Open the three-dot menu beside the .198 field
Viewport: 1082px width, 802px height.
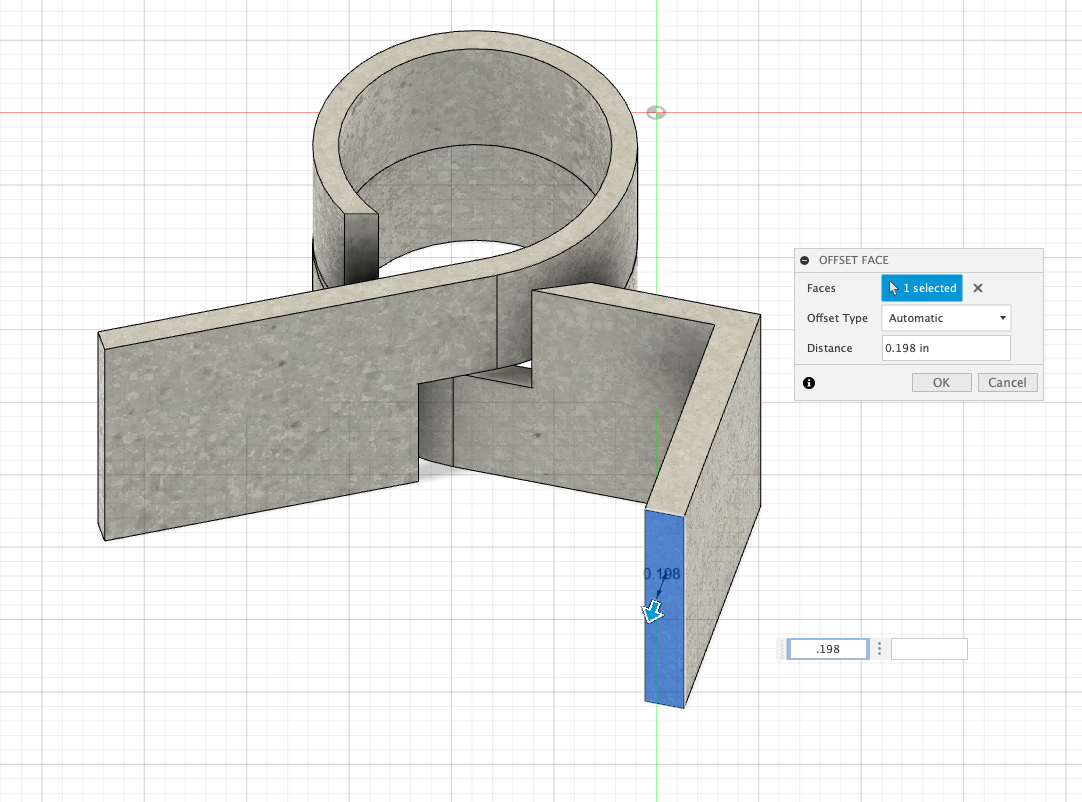click(x=879, y=649)
